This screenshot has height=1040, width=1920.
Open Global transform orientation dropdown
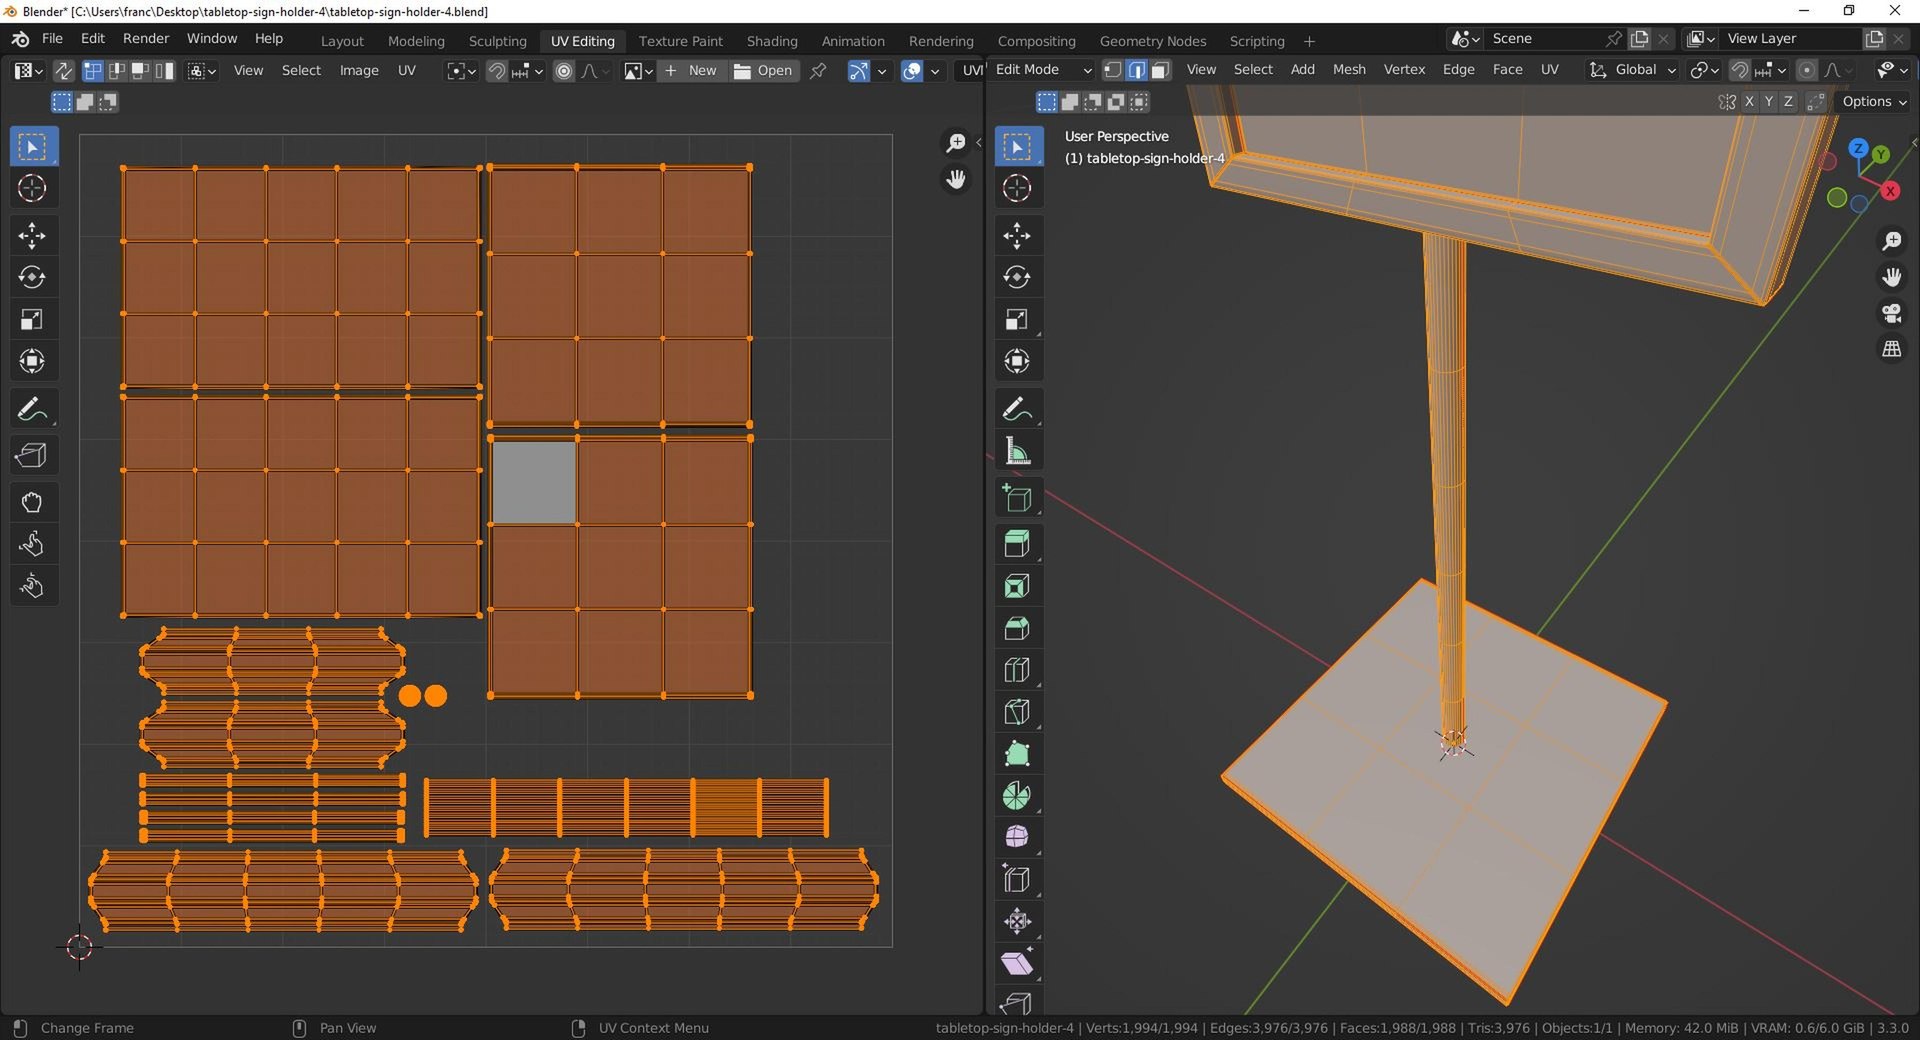(1633, 70)
